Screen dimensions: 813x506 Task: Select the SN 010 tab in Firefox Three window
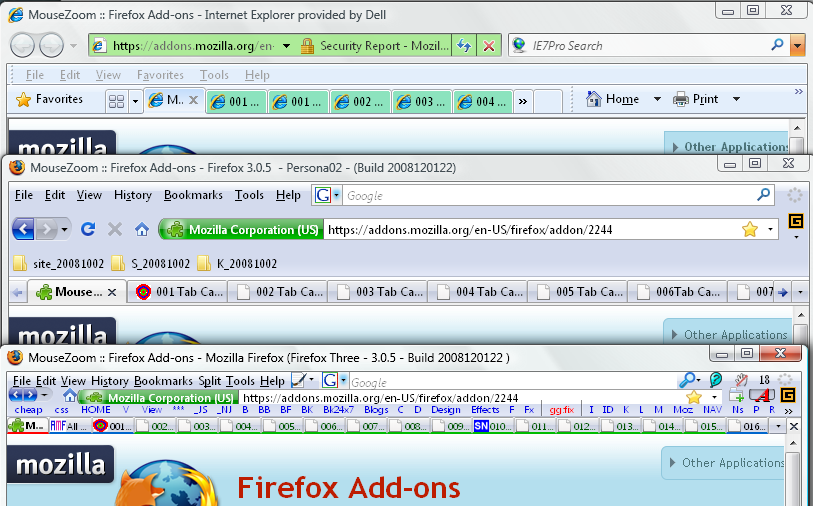(x=493, y=426)
